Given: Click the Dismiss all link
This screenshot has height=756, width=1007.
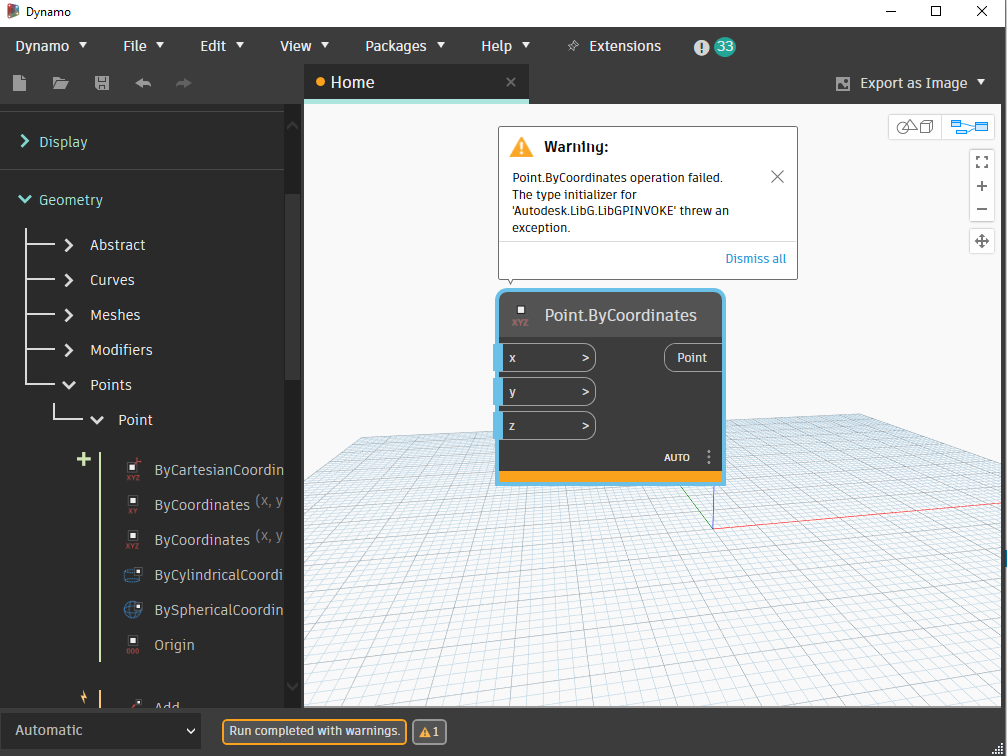Looking at the screenshot, I should (x=755, y=258).
